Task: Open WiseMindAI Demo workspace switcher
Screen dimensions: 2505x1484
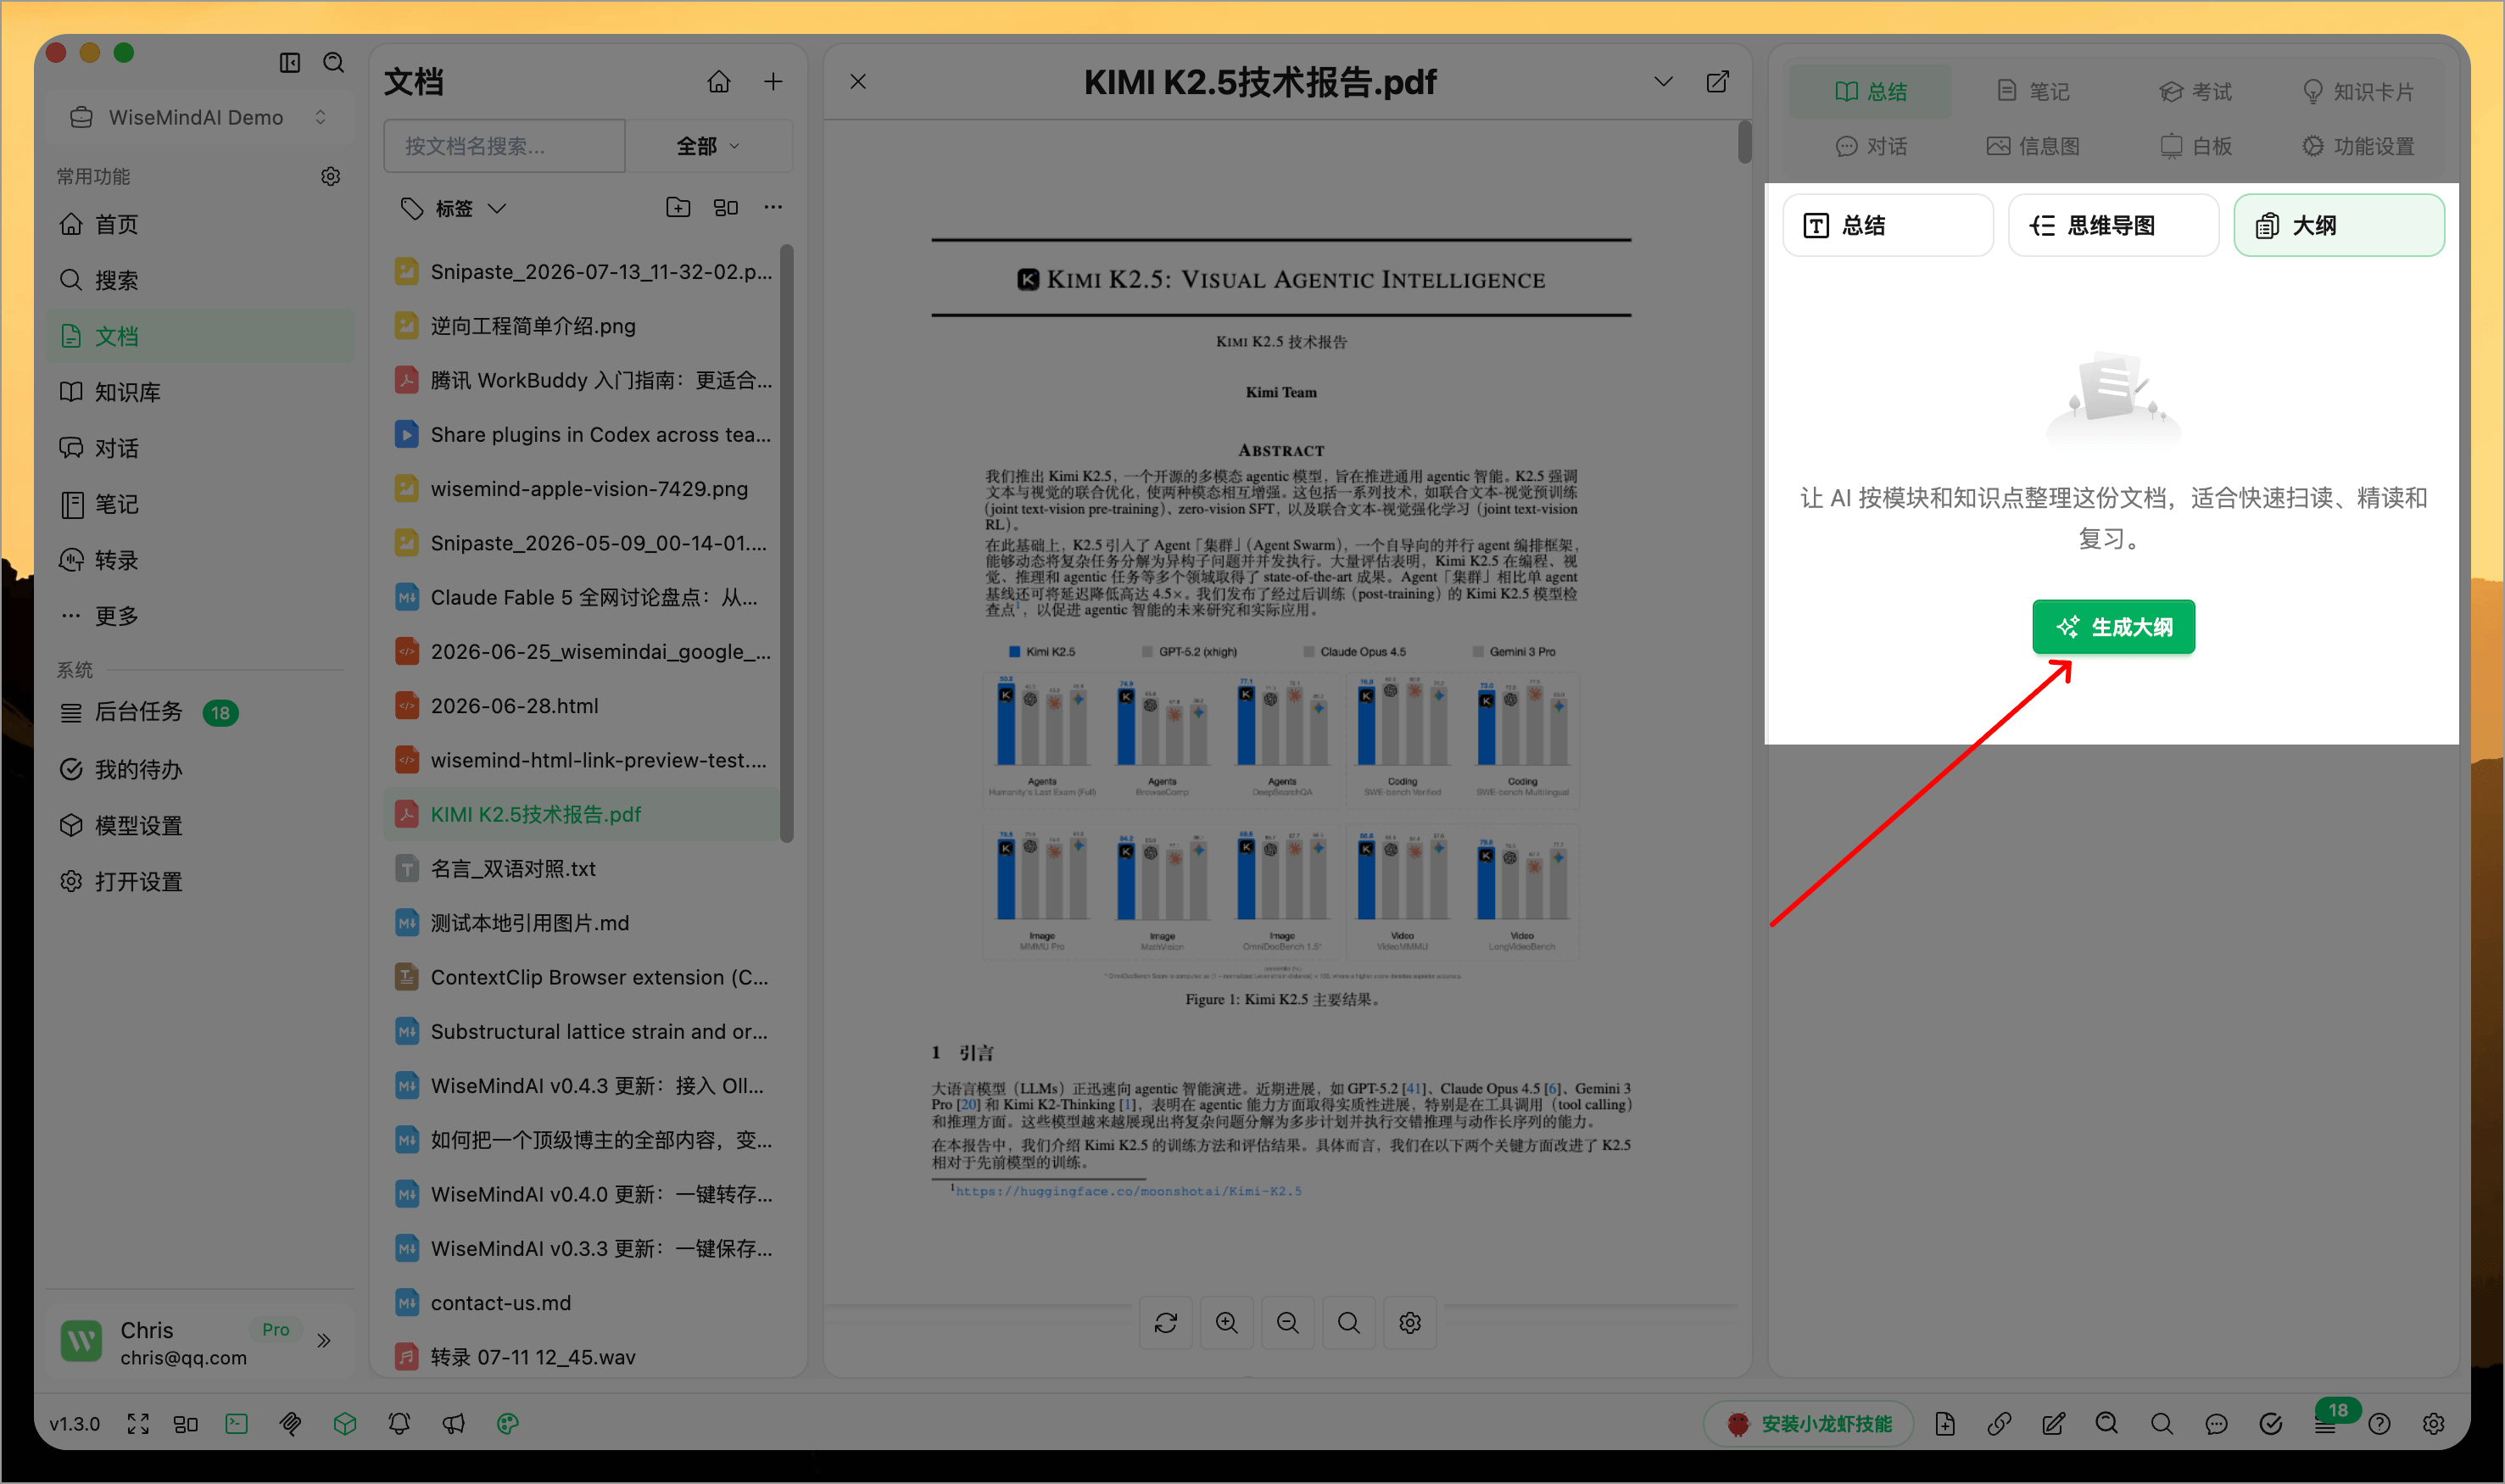Action: click(x=198, y=117)
